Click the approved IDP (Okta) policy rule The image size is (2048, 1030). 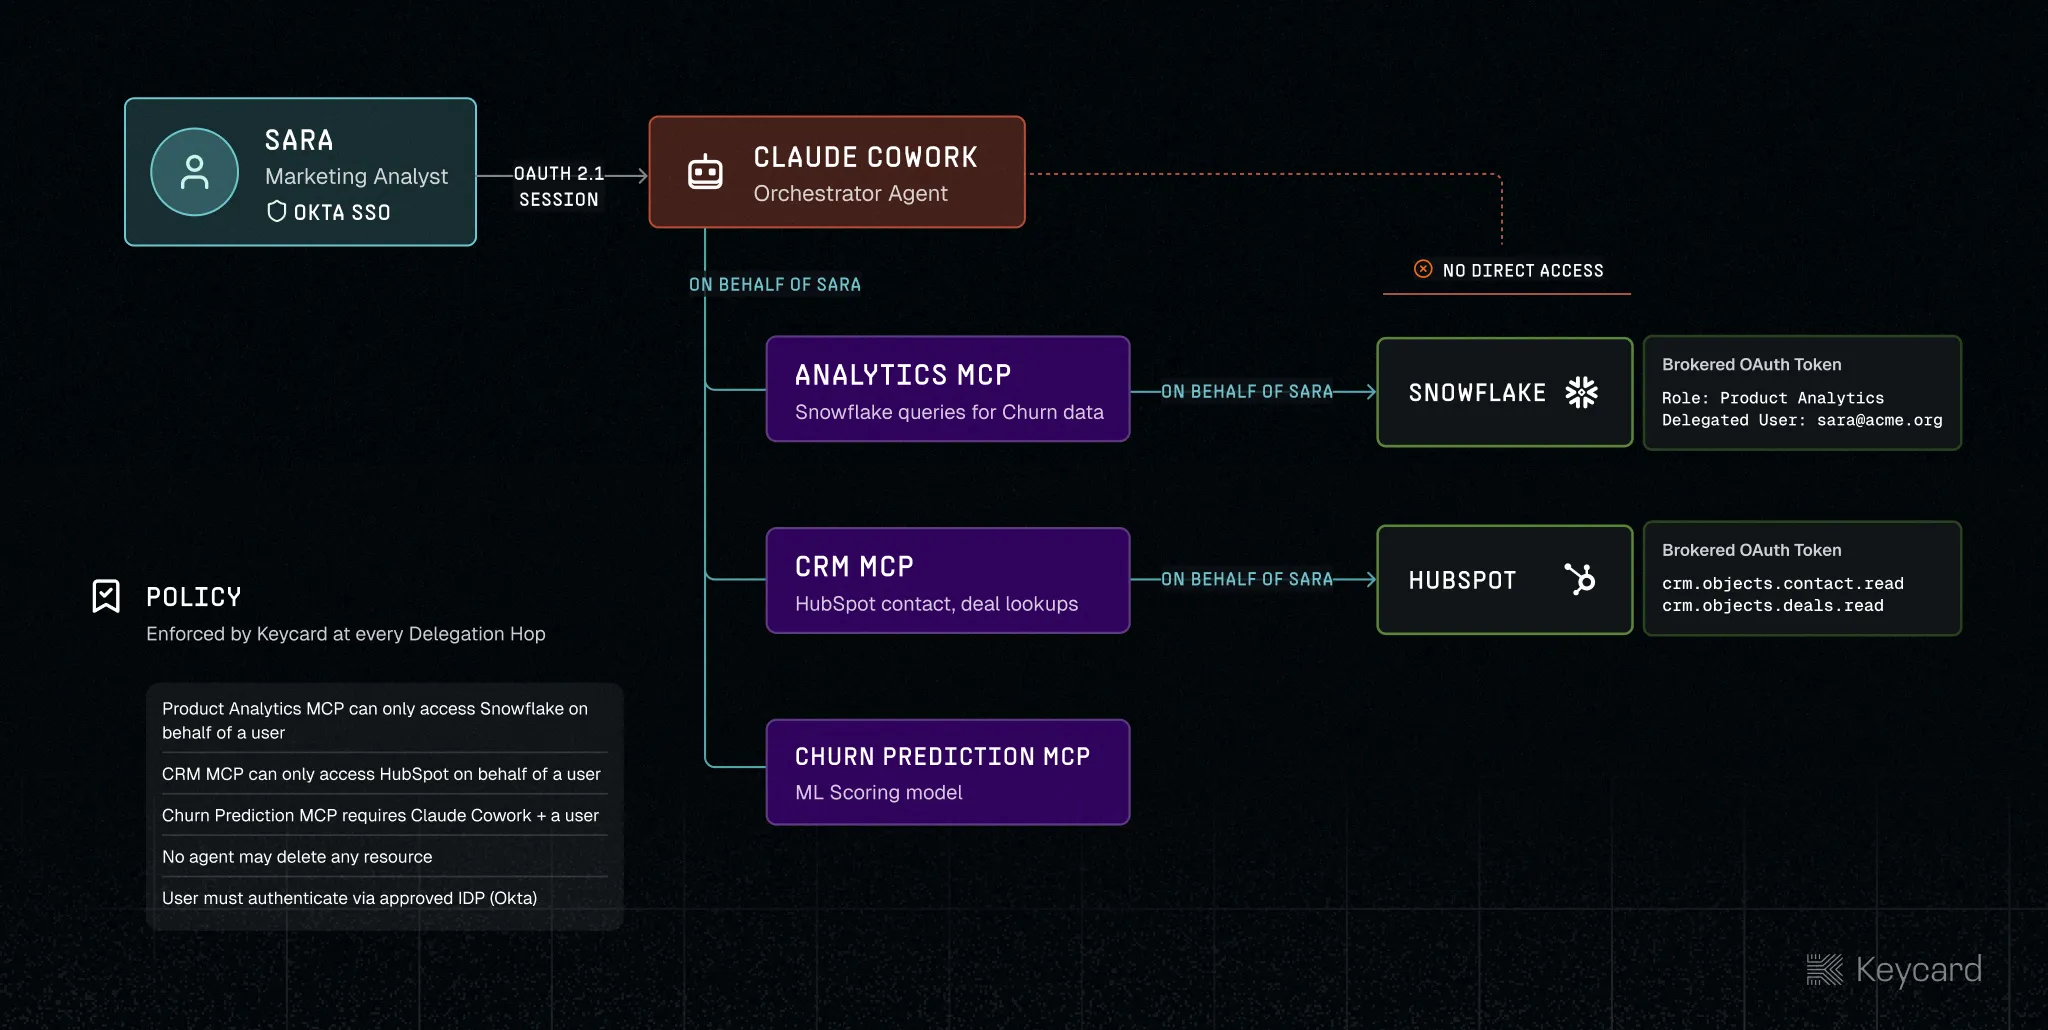349,898
